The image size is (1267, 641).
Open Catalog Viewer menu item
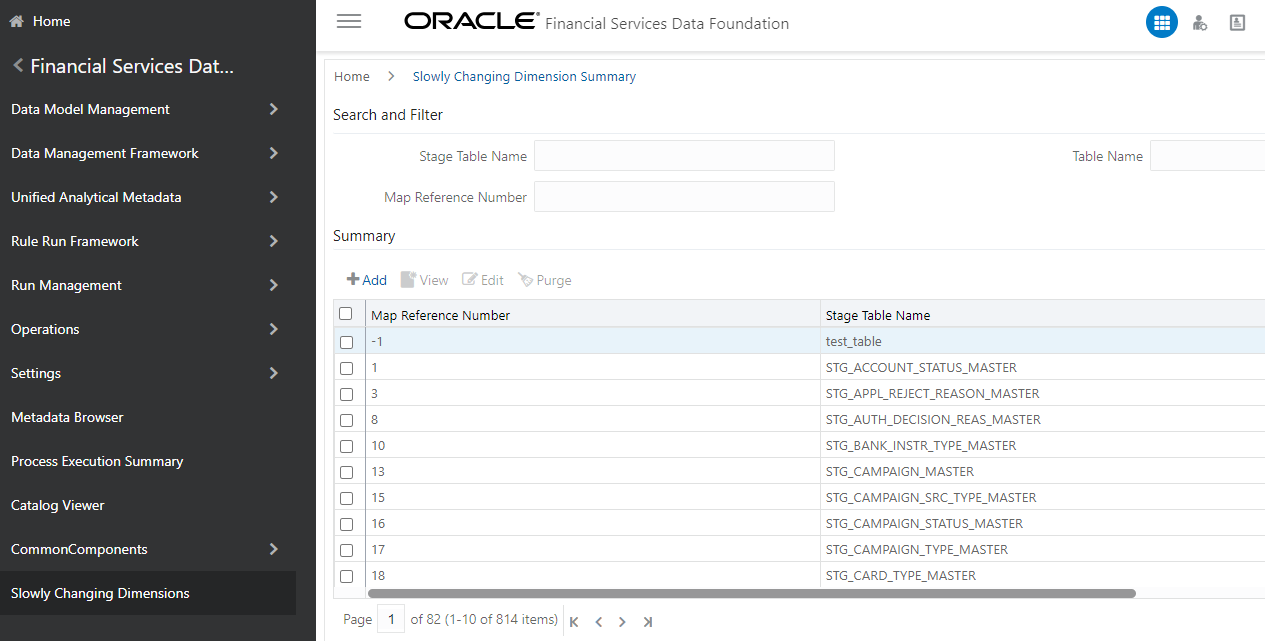(x=58, y=505)
